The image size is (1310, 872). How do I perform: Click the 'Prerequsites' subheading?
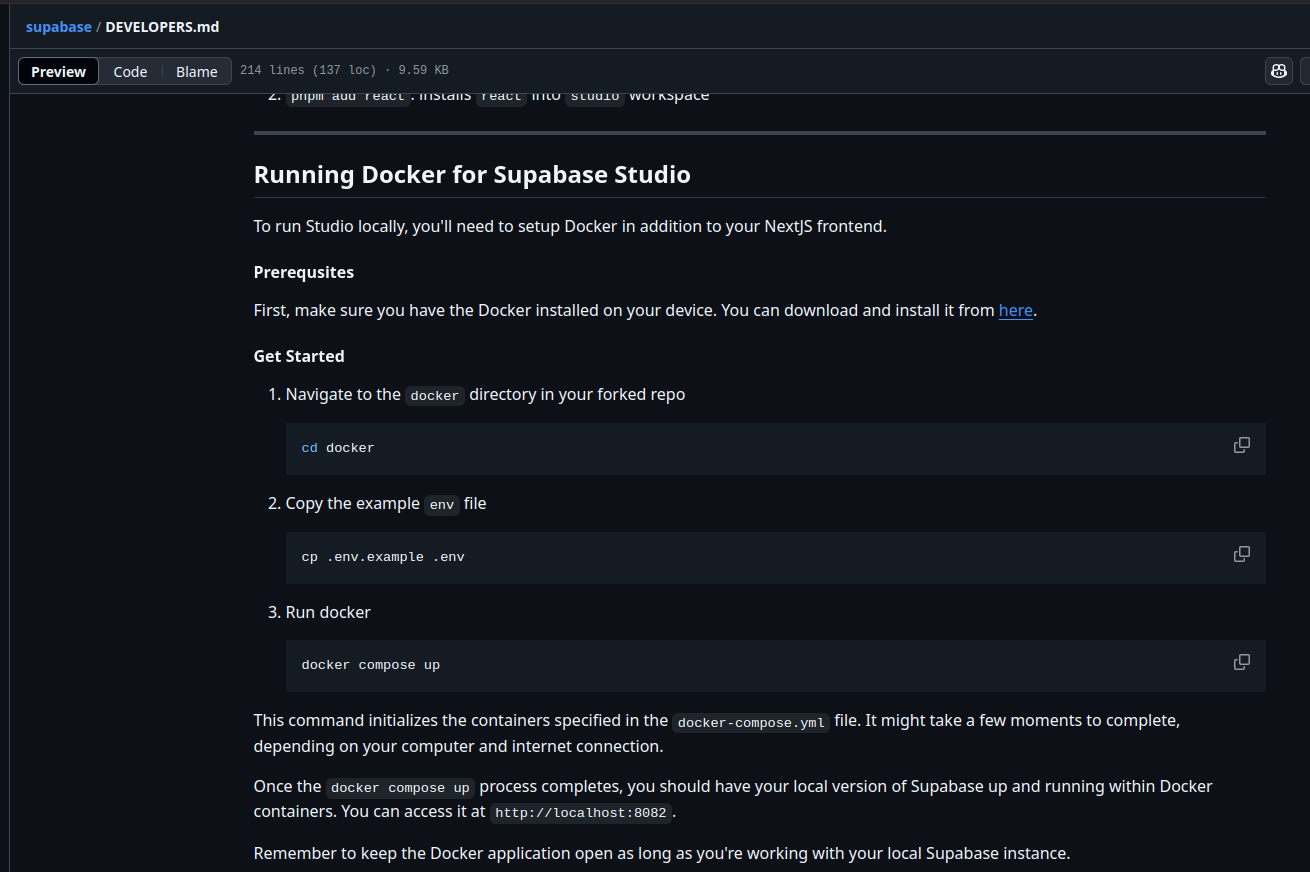(304, 272)
